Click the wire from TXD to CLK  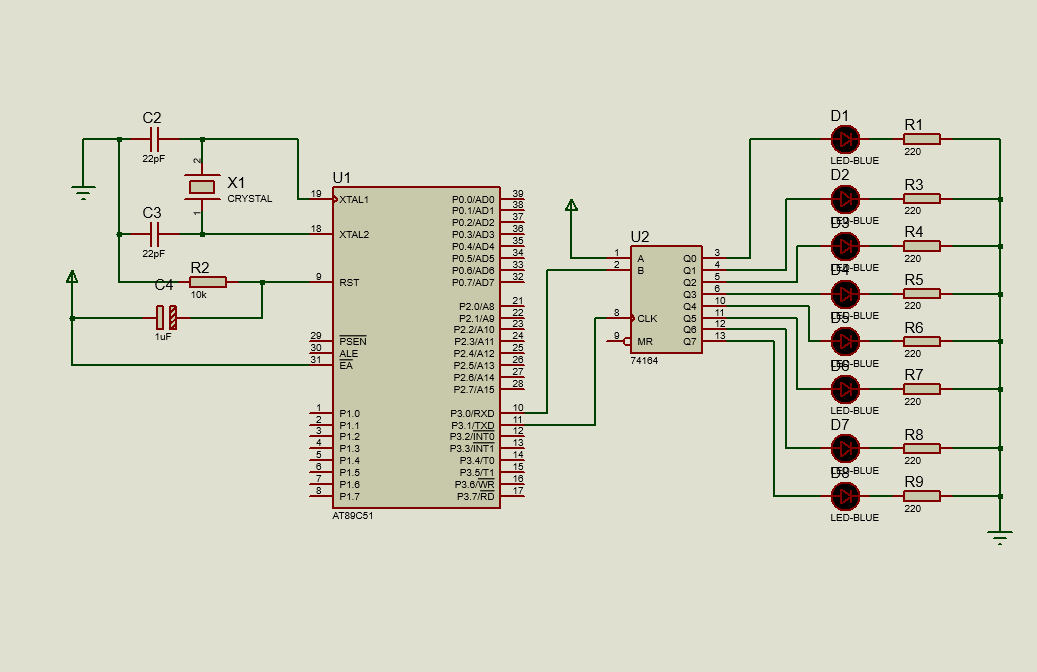(x=595, y=372)
